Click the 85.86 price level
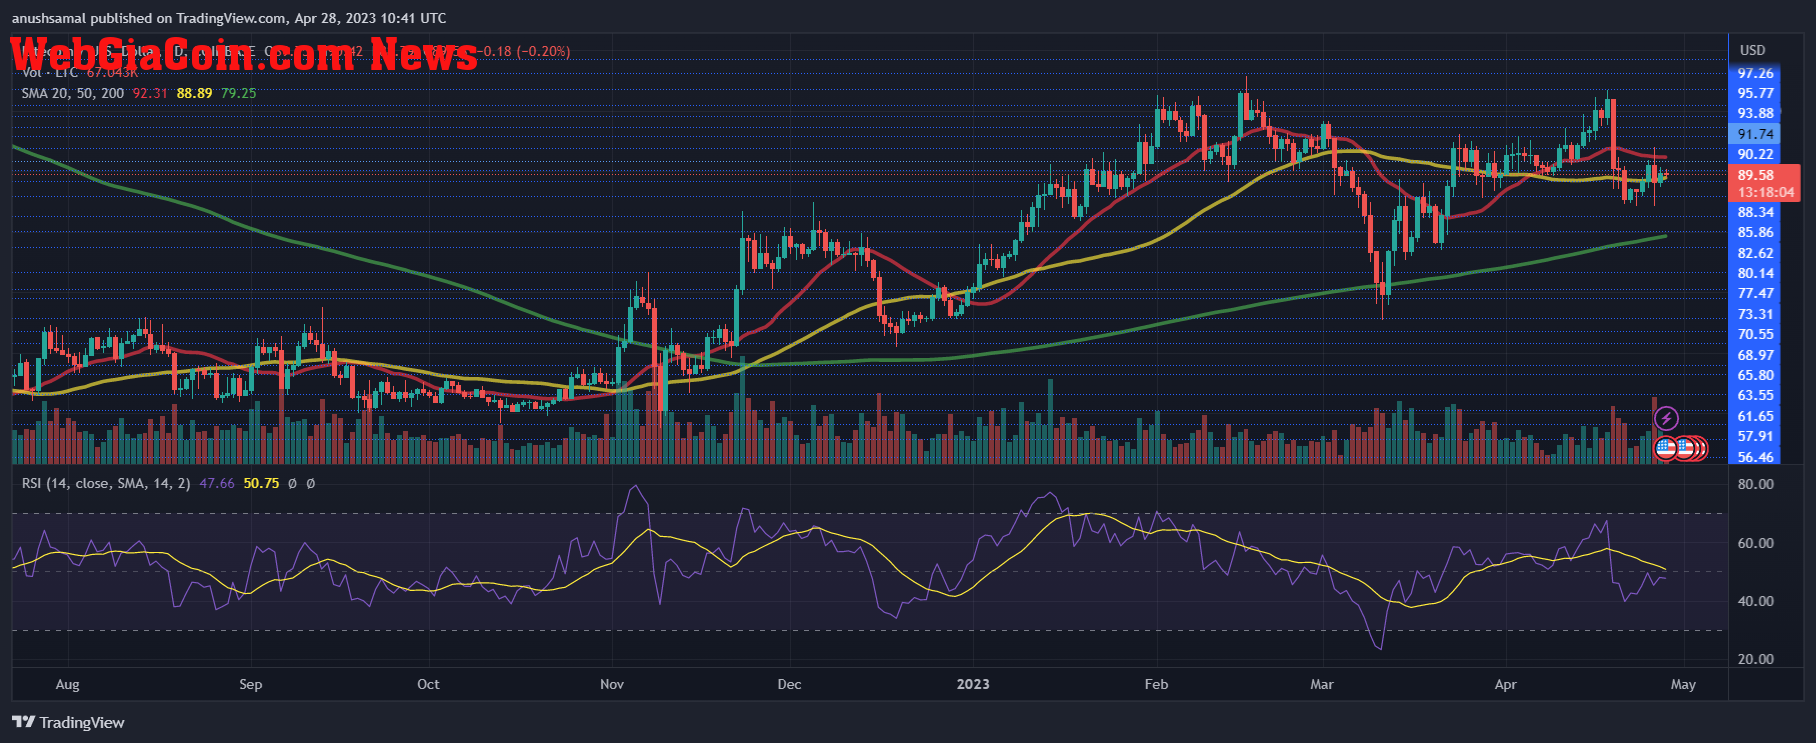Viewport: 1816px width, 743px height. [x=1756, y=232]
